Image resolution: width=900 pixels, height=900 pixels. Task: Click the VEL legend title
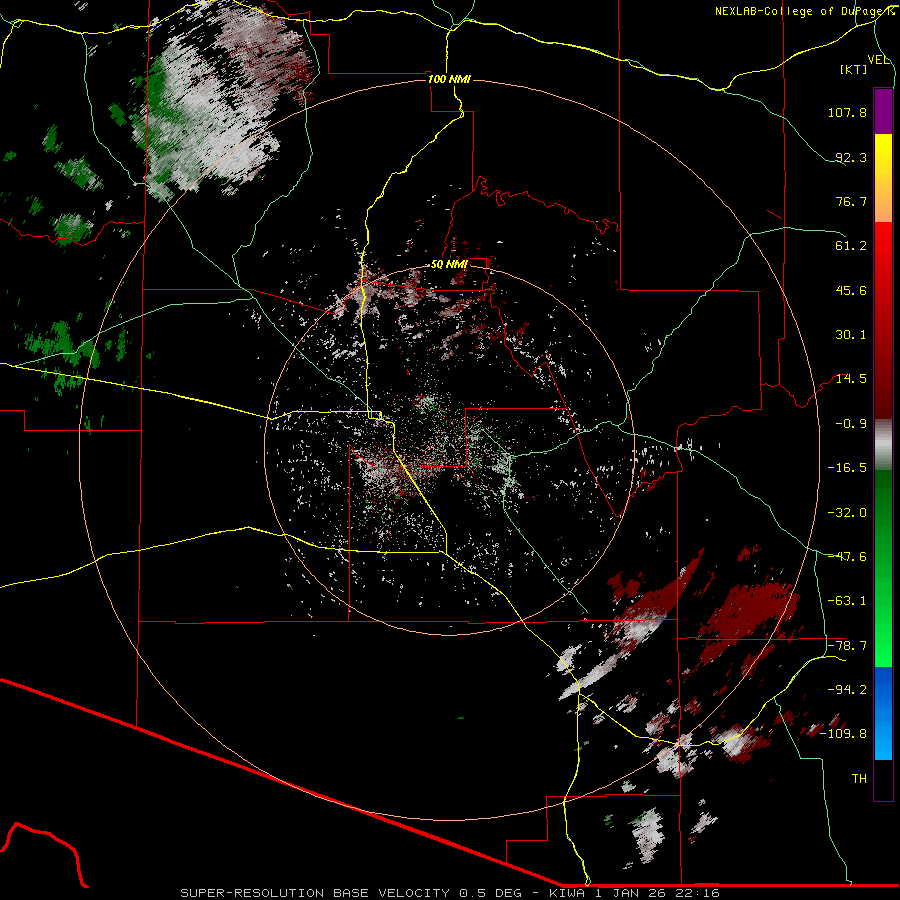pyautogui.click(x=878, y=60)
